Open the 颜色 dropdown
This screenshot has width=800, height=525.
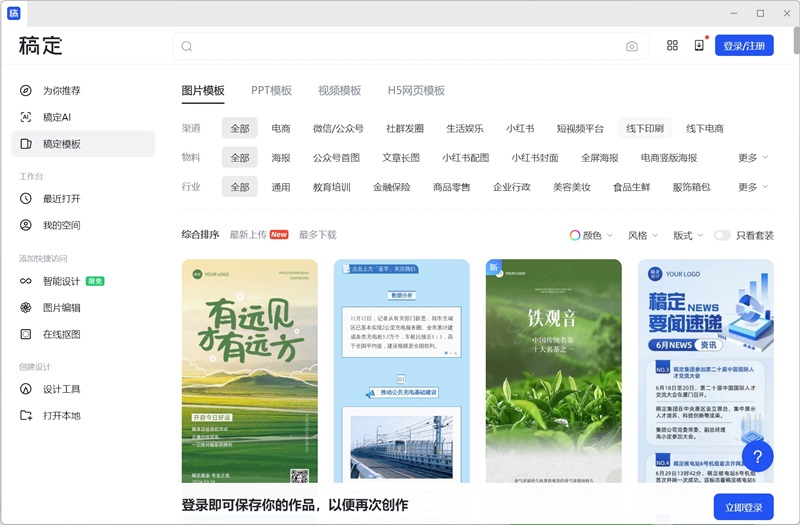click(x=591, y=235)
